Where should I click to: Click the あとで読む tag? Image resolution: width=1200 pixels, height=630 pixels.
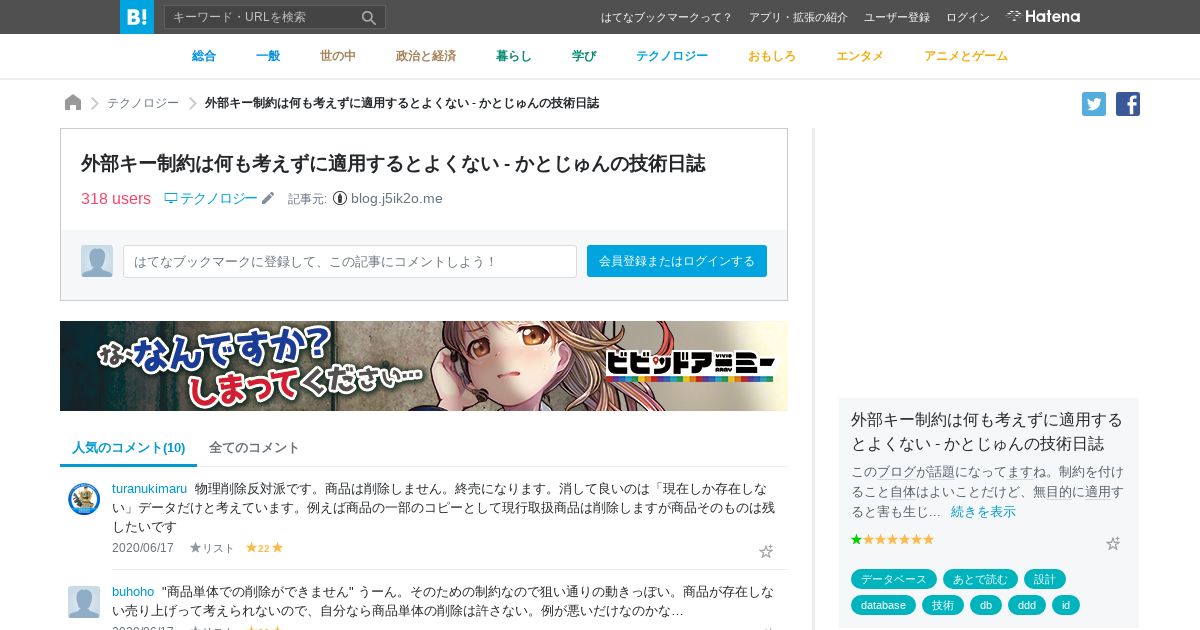point(981,579)
